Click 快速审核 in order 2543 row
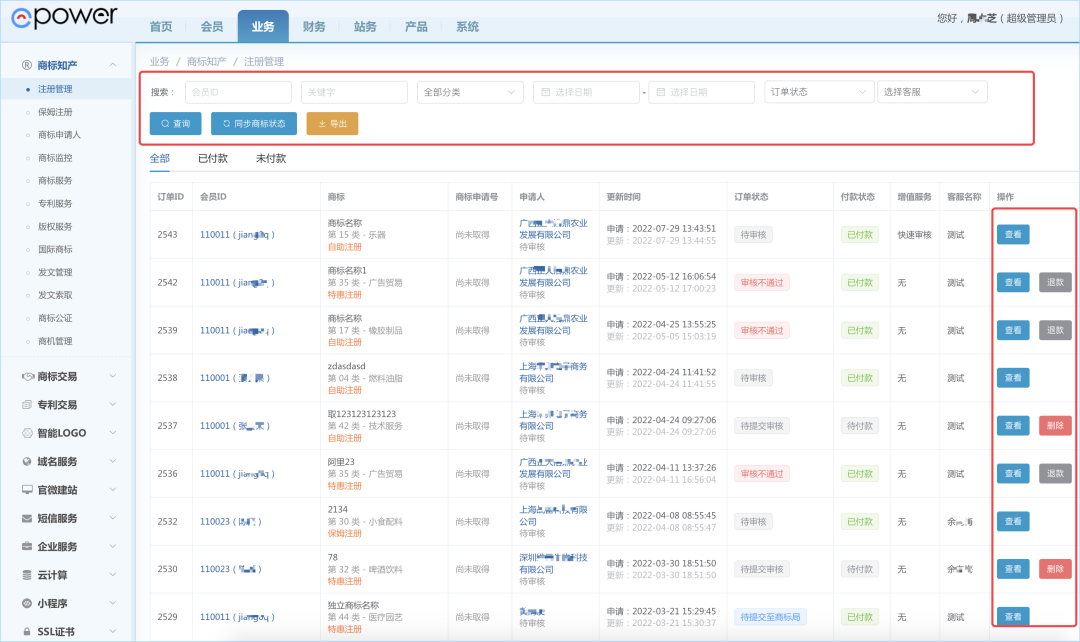The height and width of the screenshot is (642, 1080). coord(914,235)
